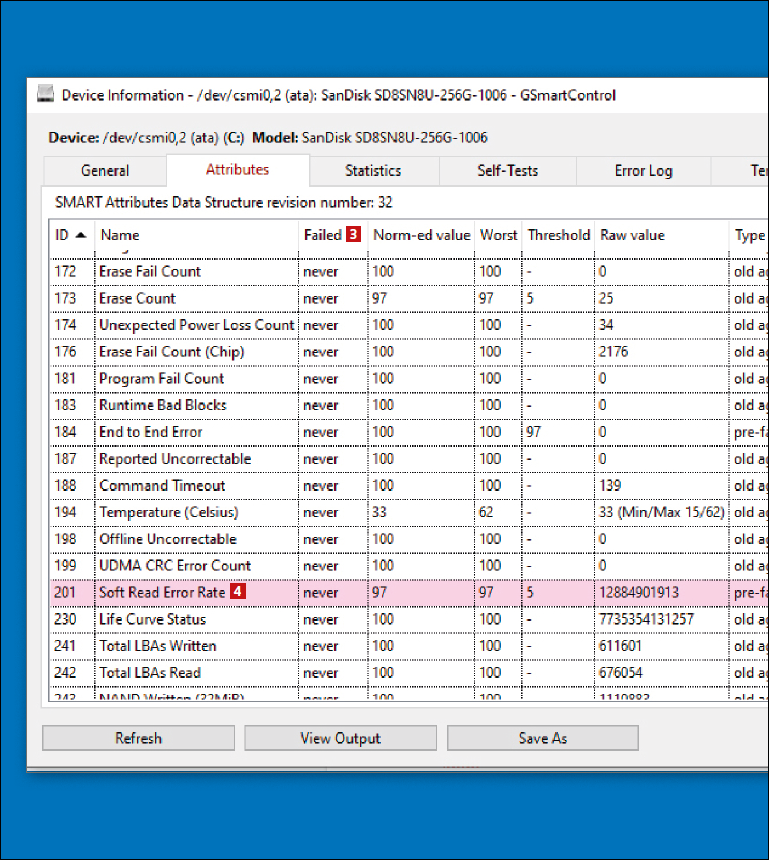Click the Save As button

click(542, 738)
